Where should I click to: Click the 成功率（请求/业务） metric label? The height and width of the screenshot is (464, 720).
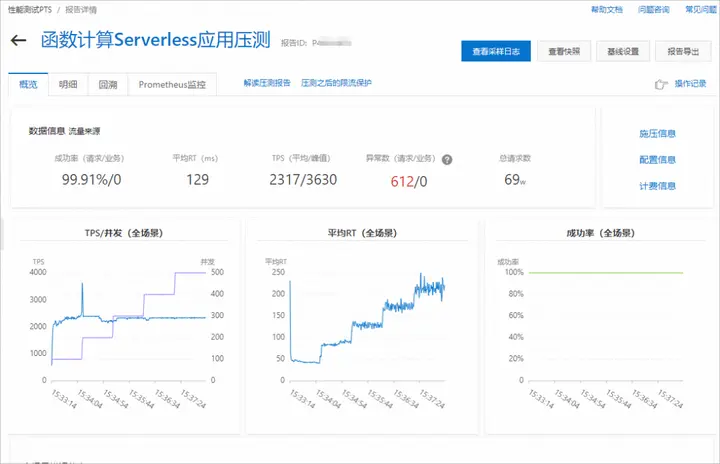(x=89, y=158)
